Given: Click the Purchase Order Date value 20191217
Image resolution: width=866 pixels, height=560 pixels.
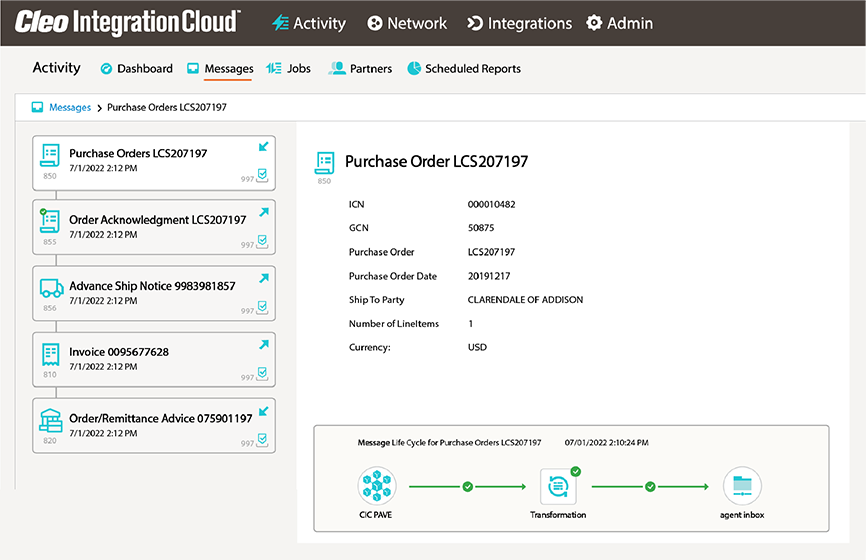Looking at the screenshot, I should 489,276.
